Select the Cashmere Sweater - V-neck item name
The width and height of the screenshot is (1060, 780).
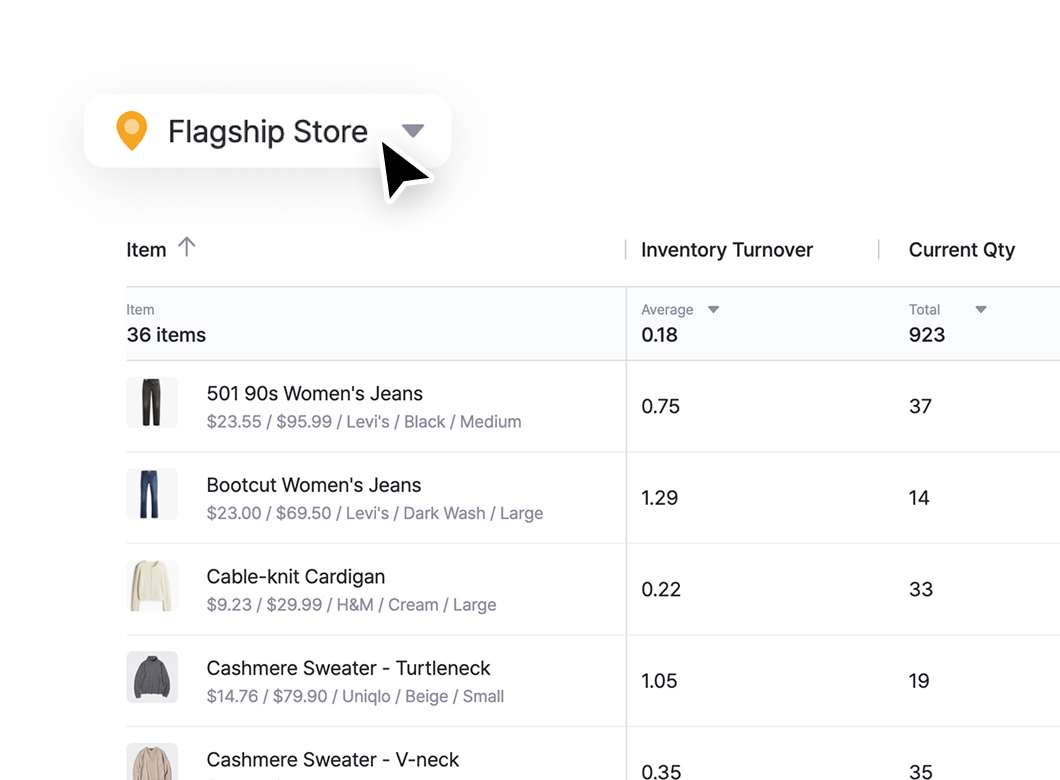(333, 760)
